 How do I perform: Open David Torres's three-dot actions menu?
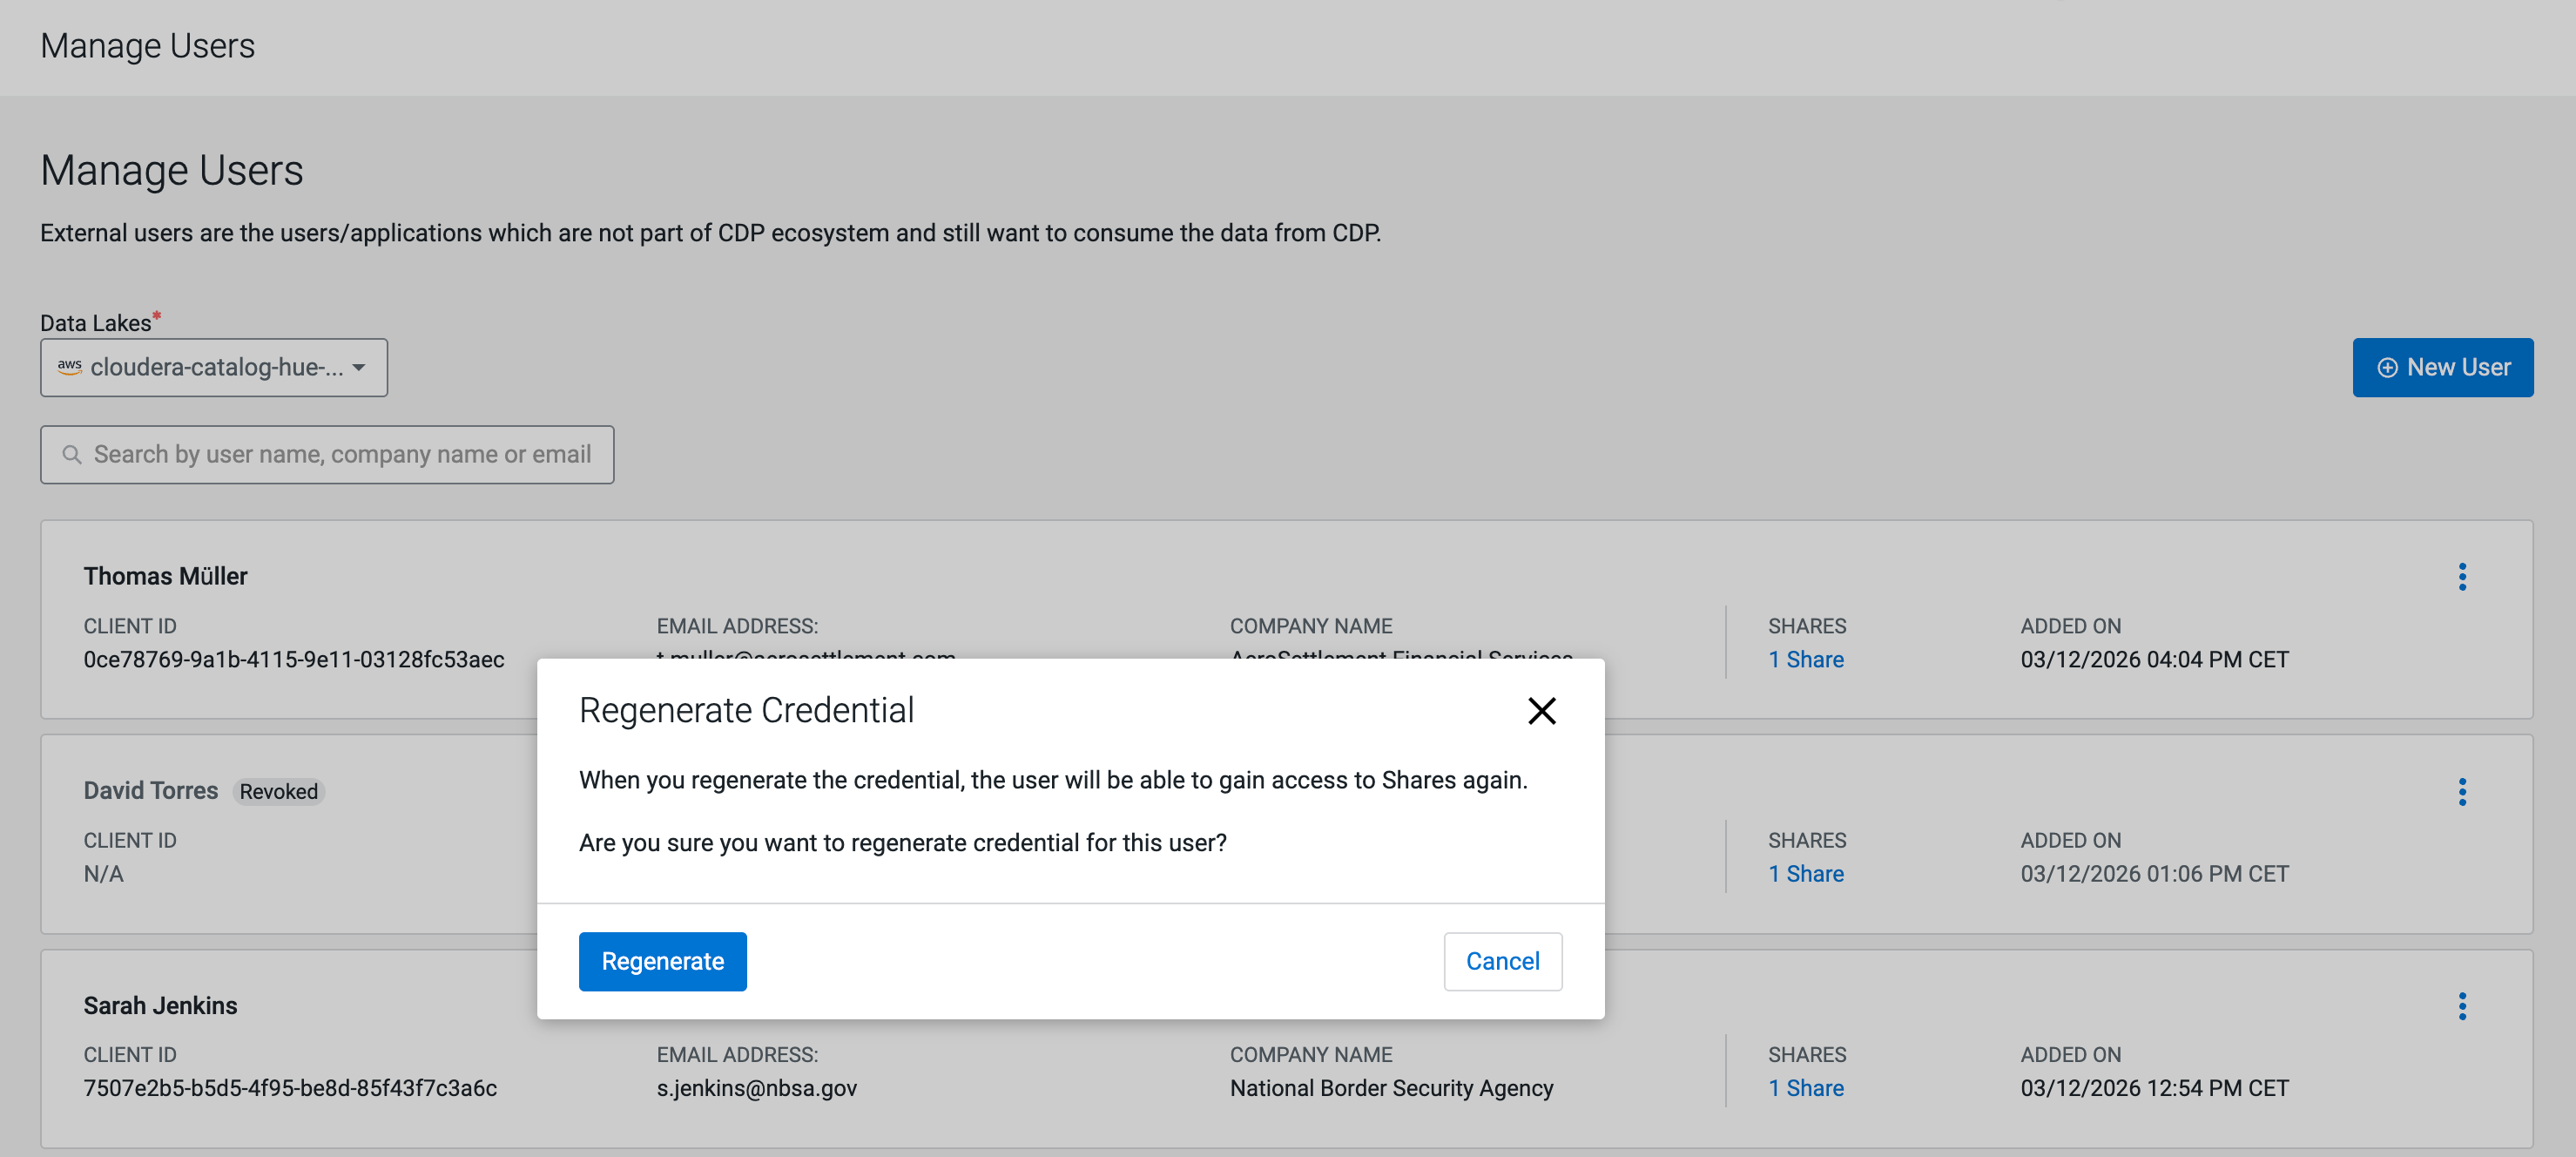tap(2462, 791)
